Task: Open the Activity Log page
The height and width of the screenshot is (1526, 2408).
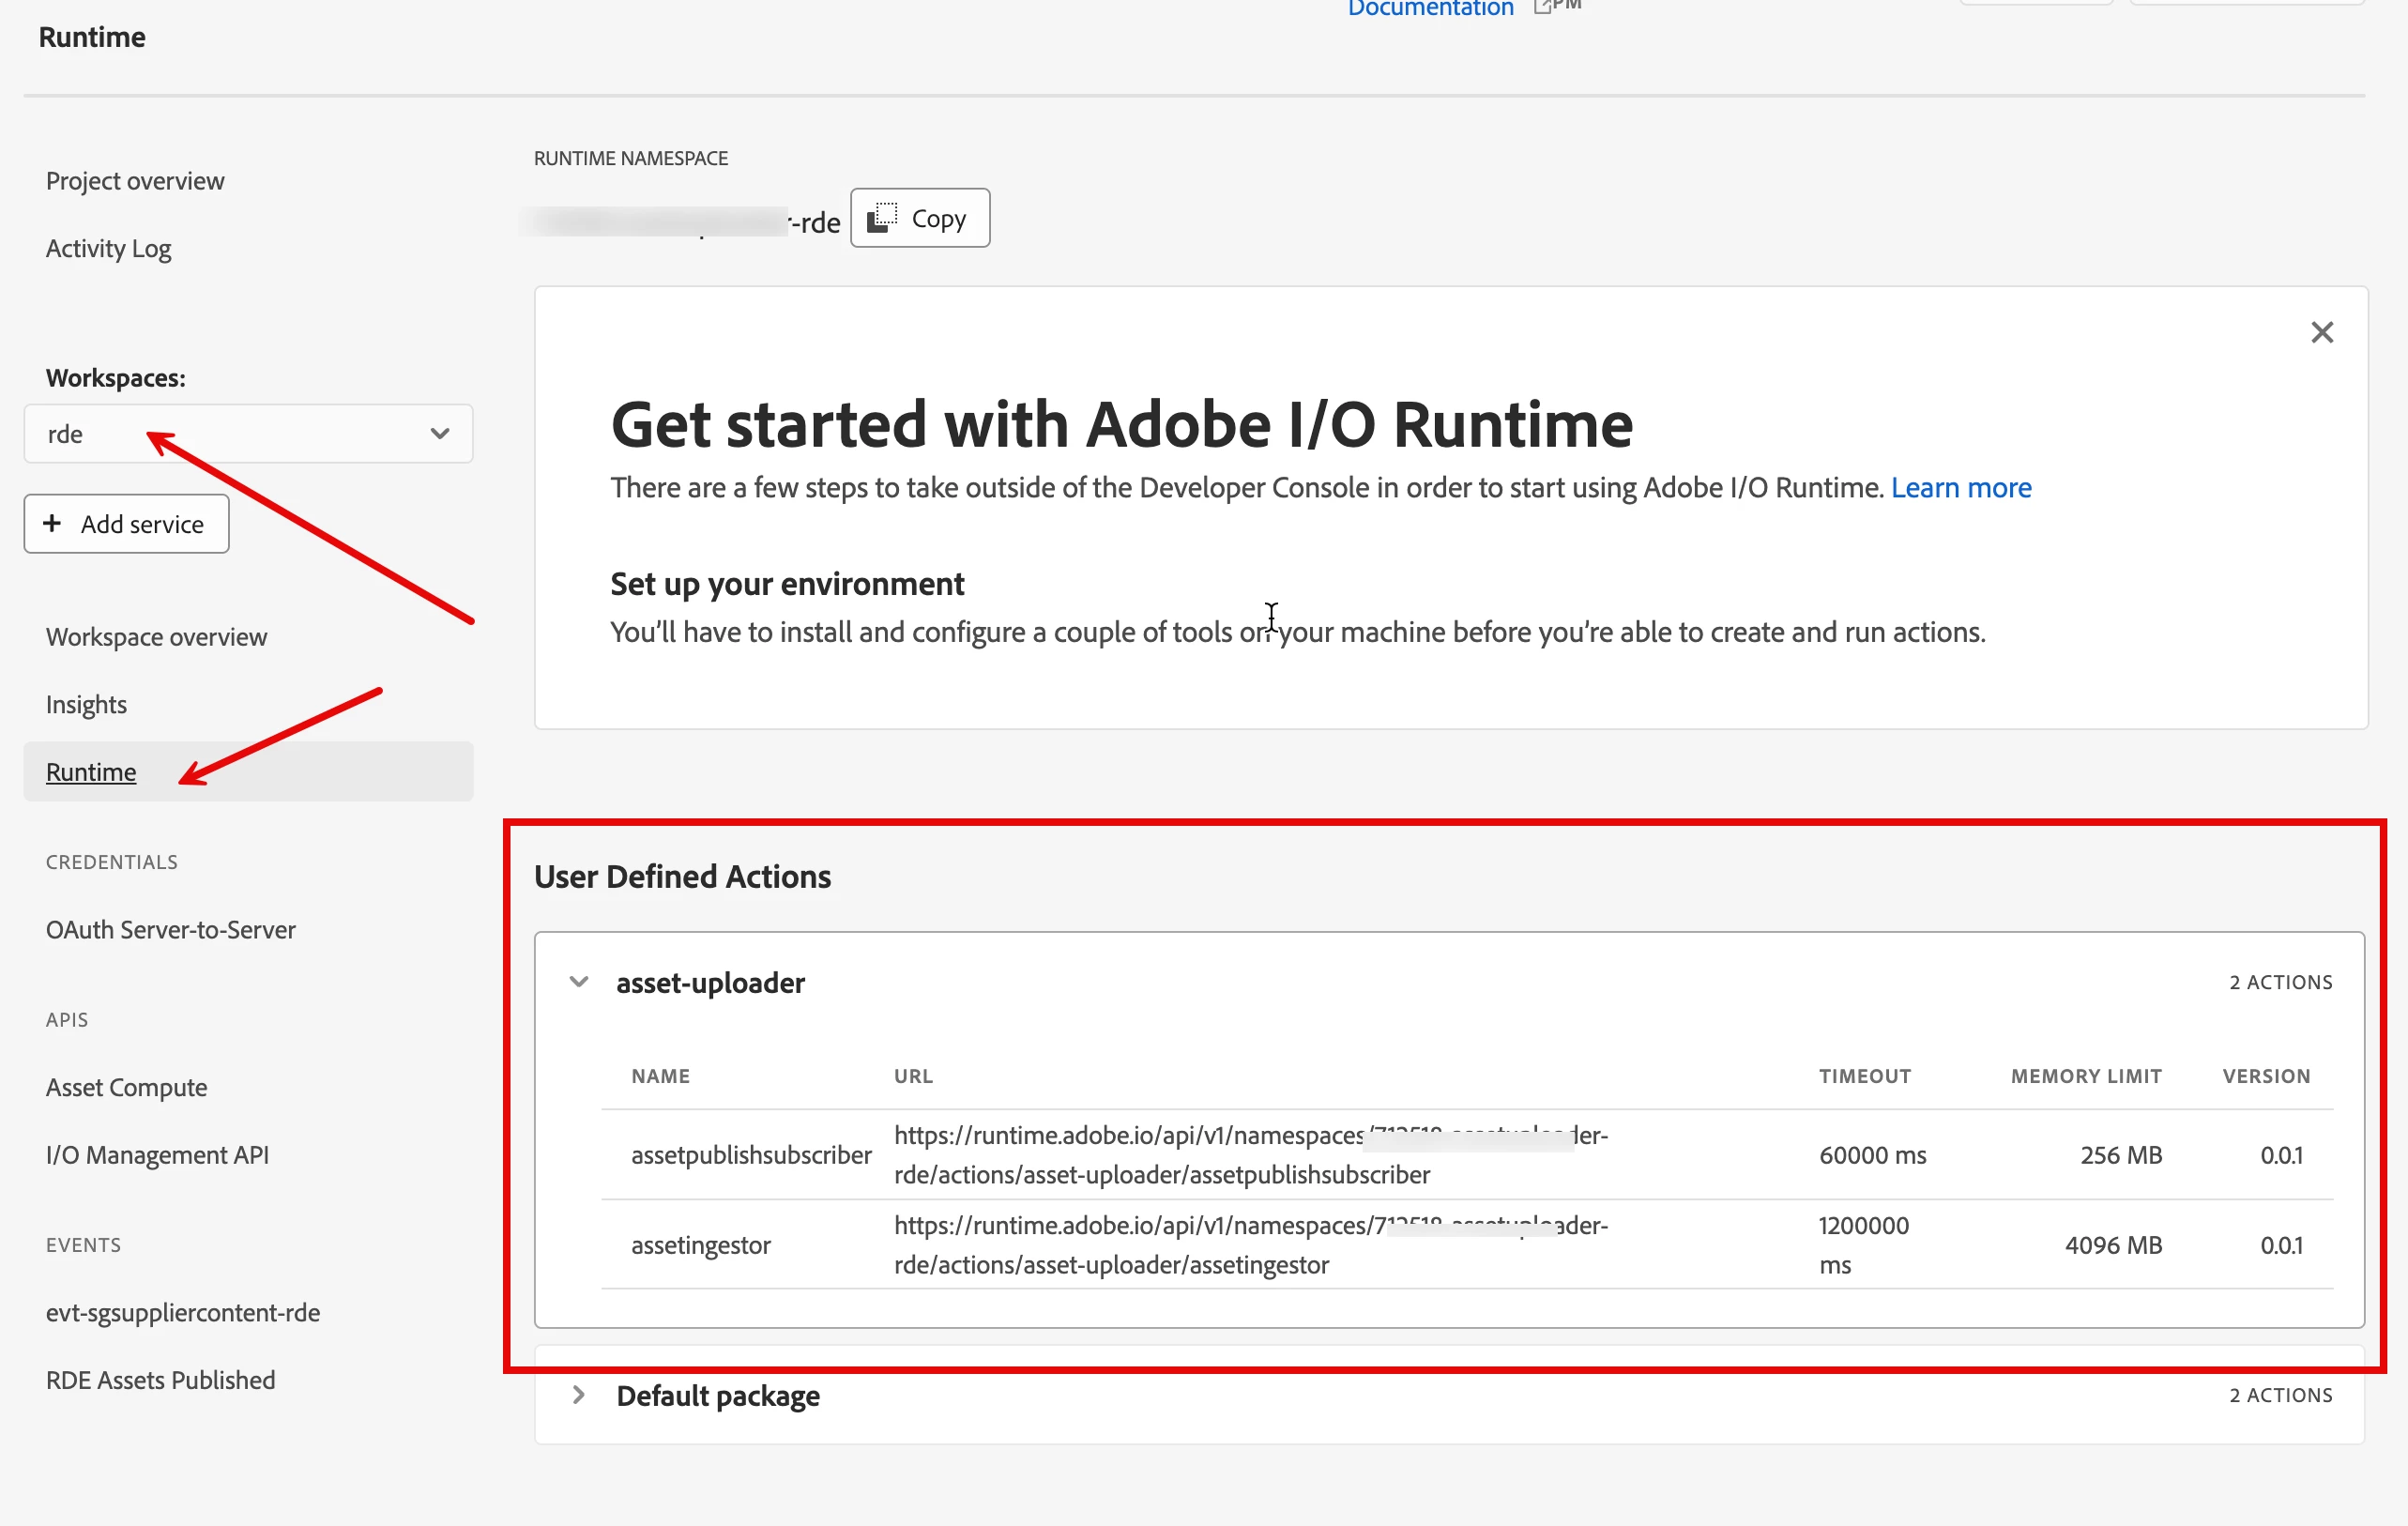Action: [x=108, y=248]
